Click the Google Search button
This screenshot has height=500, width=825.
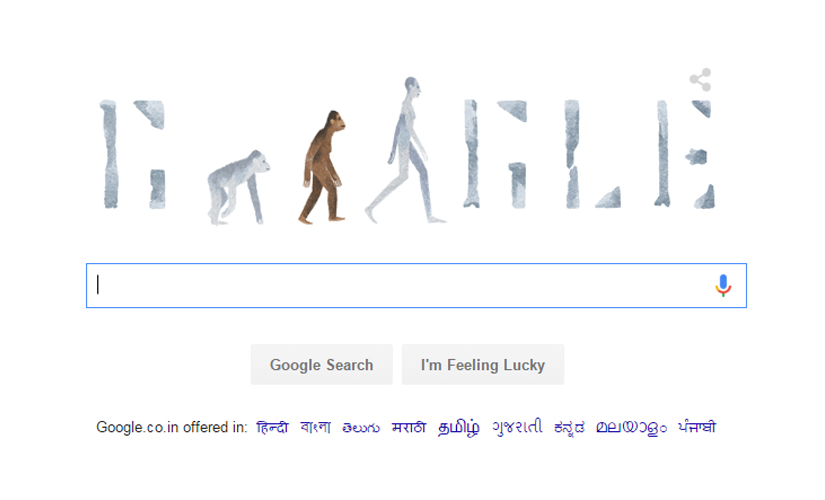click(x=321, y=365)
